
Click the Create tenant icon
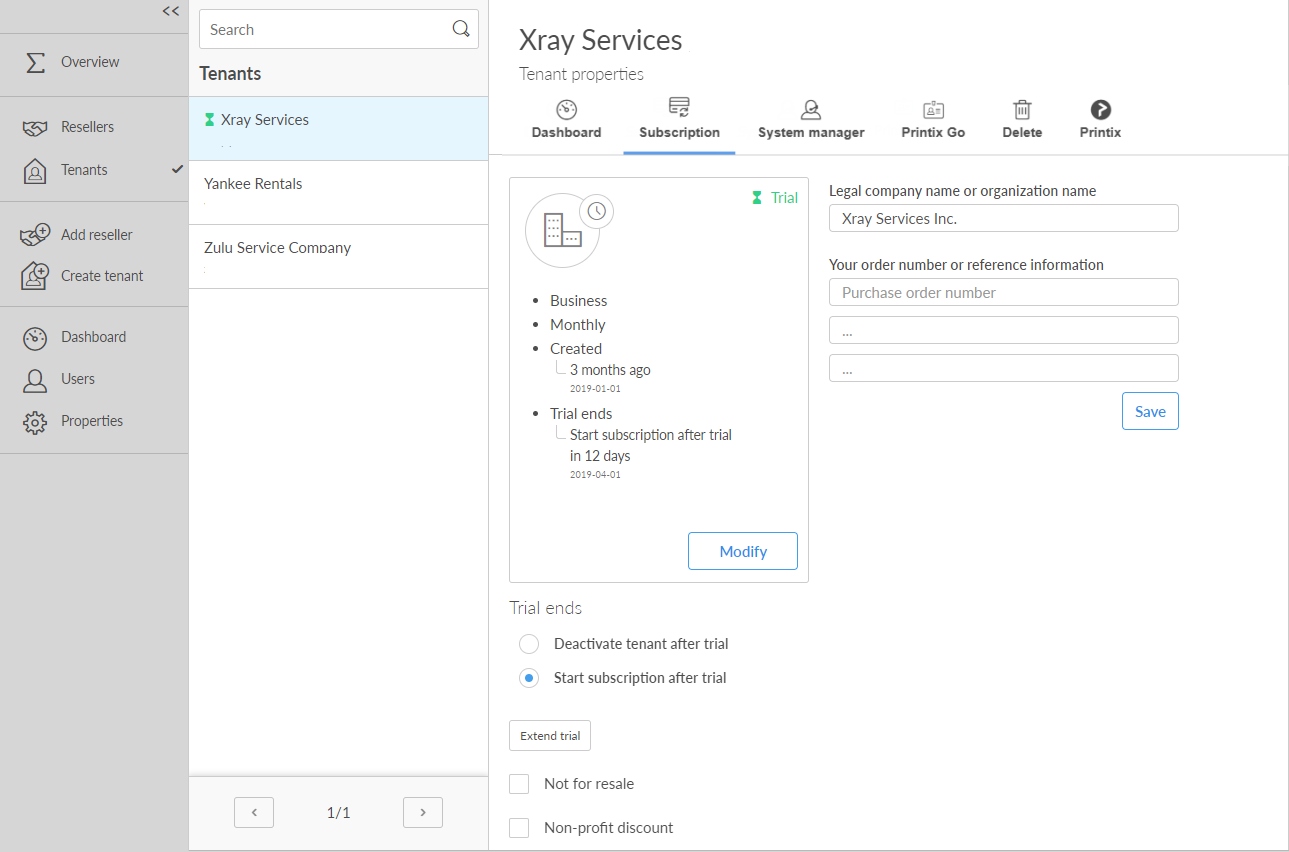tap(35, 276)
